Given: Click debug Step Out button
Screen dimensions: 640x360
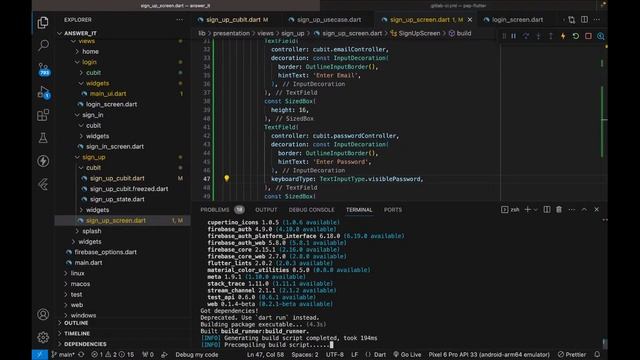Looking at the screenshot, I should pyautogui.click(x=551, y=36).
